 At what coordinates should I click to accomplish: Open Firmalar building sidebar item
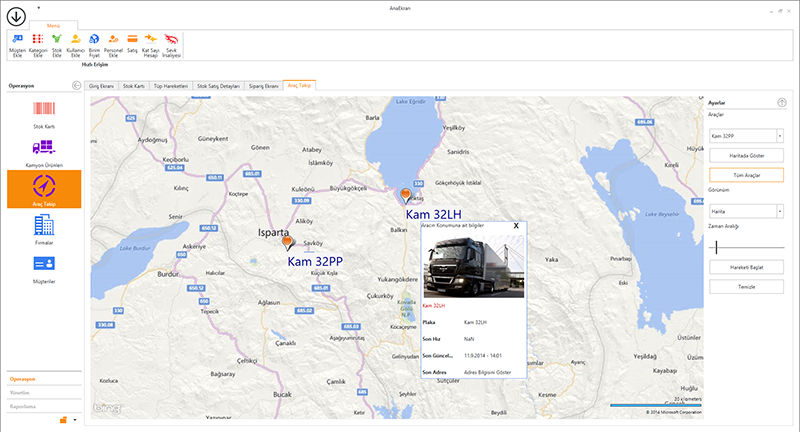(44, 230)
